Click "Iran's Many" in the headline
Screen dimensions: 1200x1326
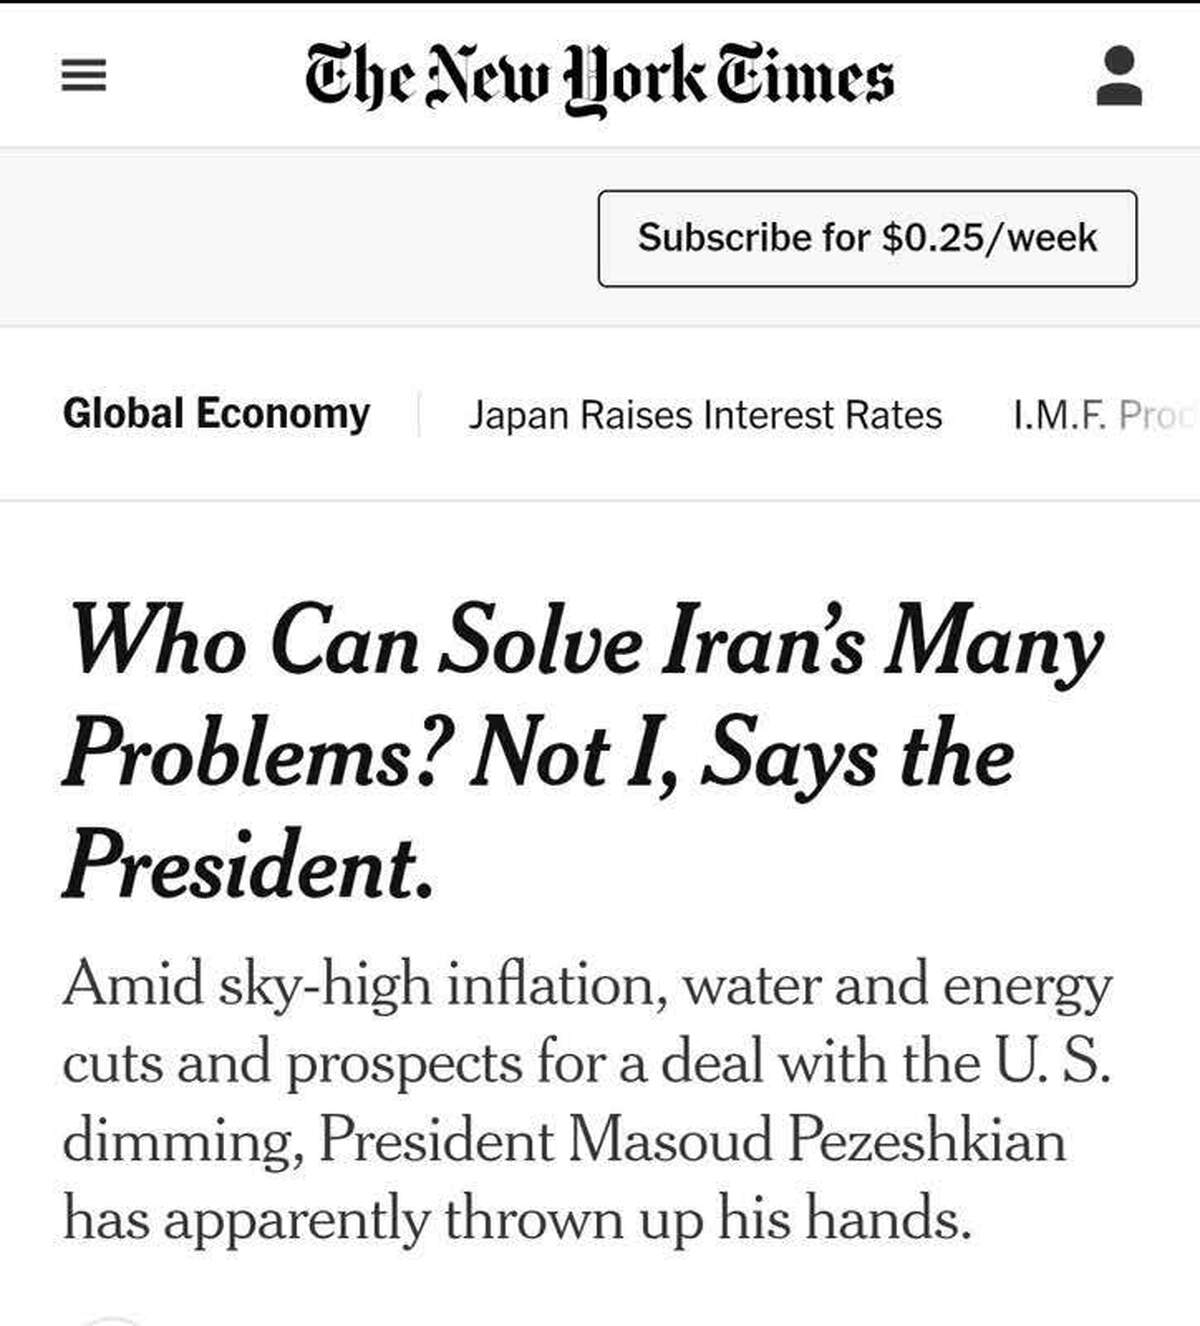pyautogui.click(x=882, y=643)
